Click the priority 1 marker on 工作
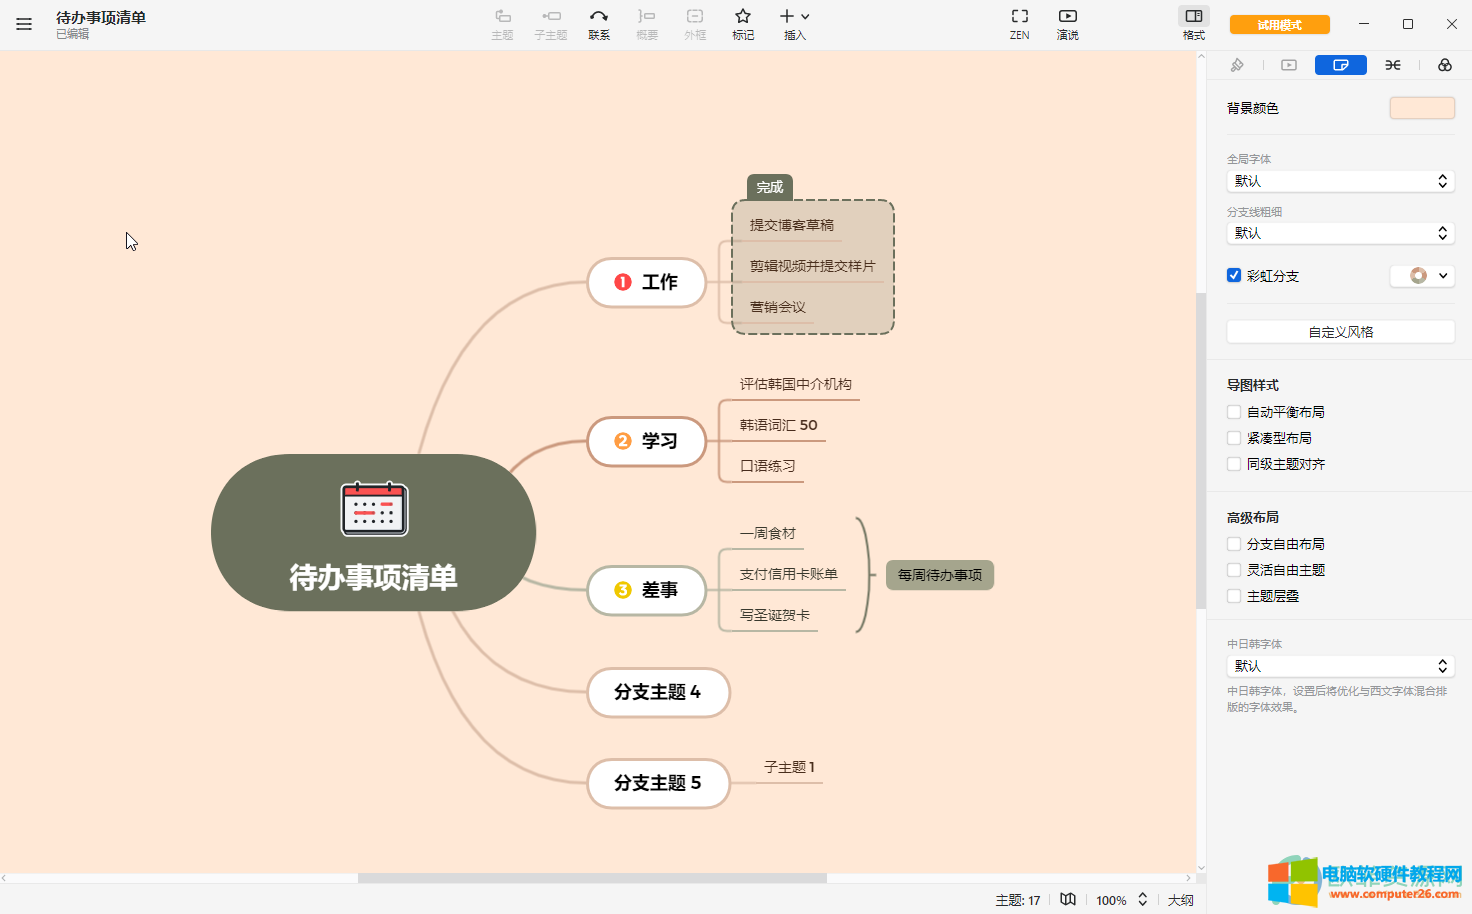 point(623,282)
